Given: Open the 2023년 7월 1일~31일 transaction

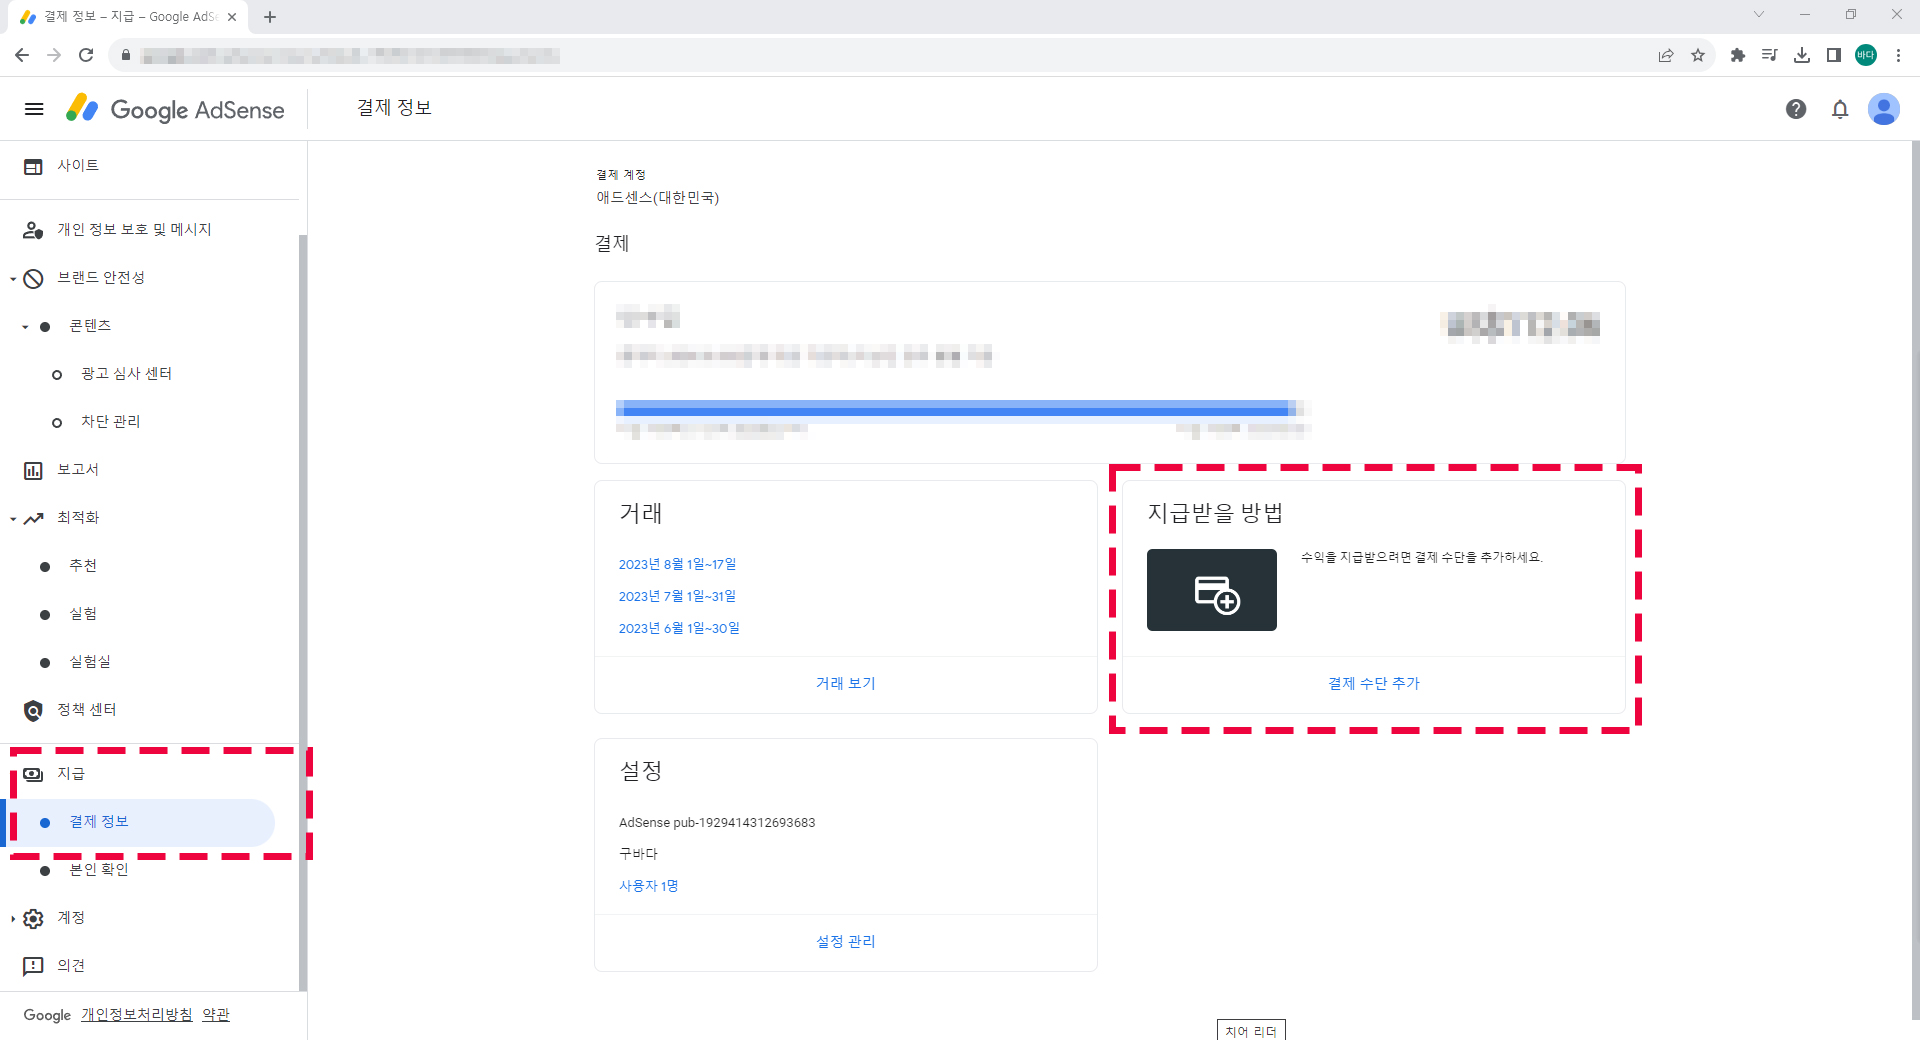Looking at the screenshot, I should tap(677, 596).
